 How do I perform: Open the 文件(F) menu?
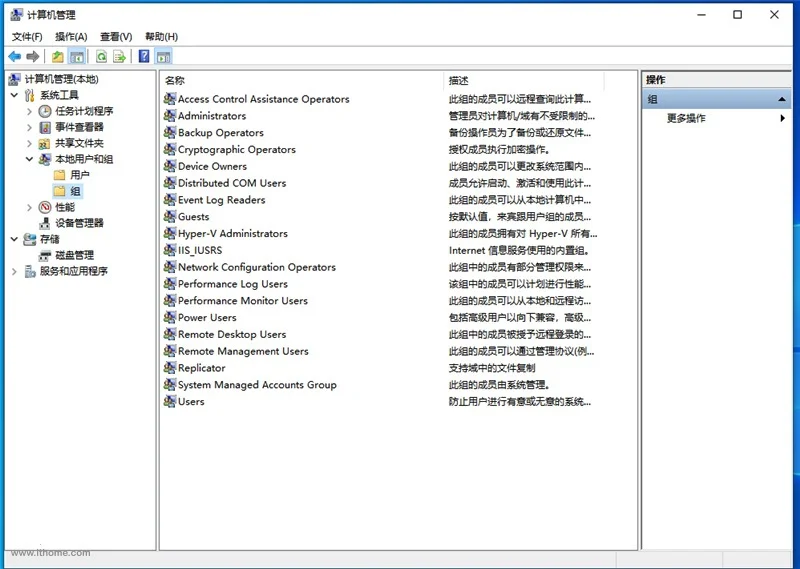pos(27,37)
